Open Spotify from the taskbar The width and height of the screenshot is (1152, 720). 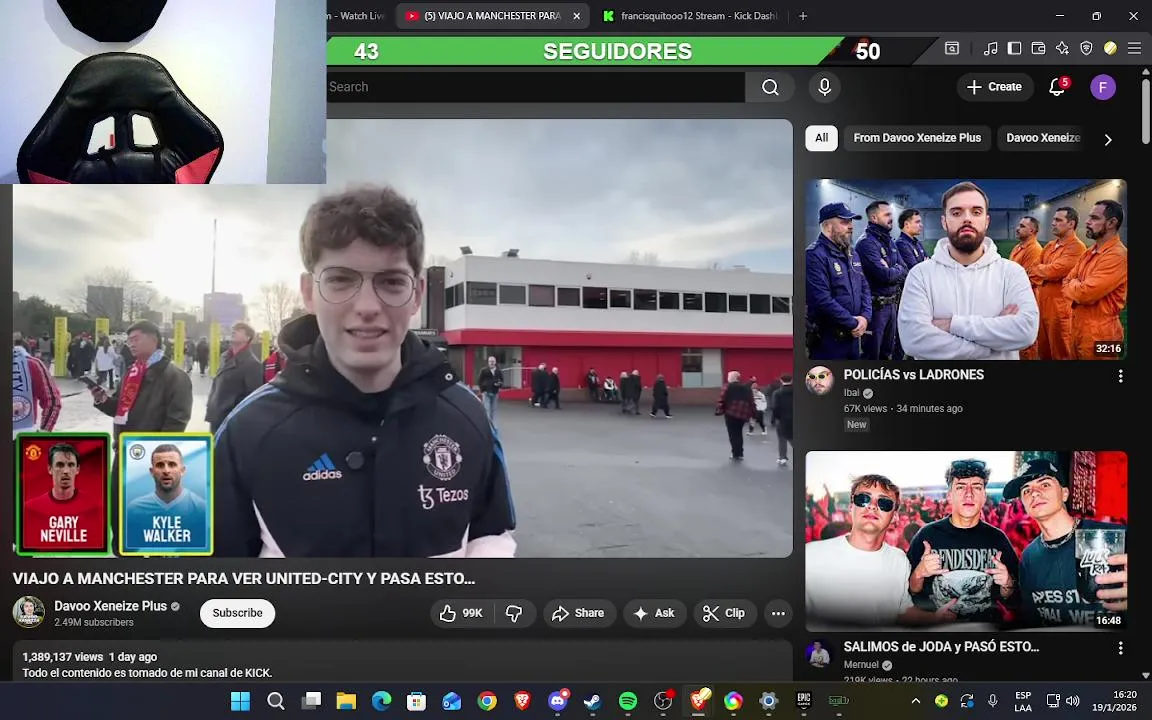click(628, 701)
